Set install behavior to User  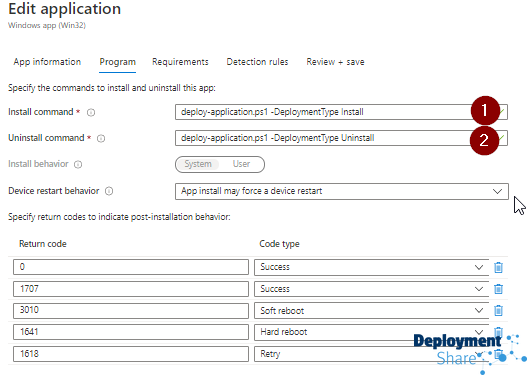(x=241, y=164)
